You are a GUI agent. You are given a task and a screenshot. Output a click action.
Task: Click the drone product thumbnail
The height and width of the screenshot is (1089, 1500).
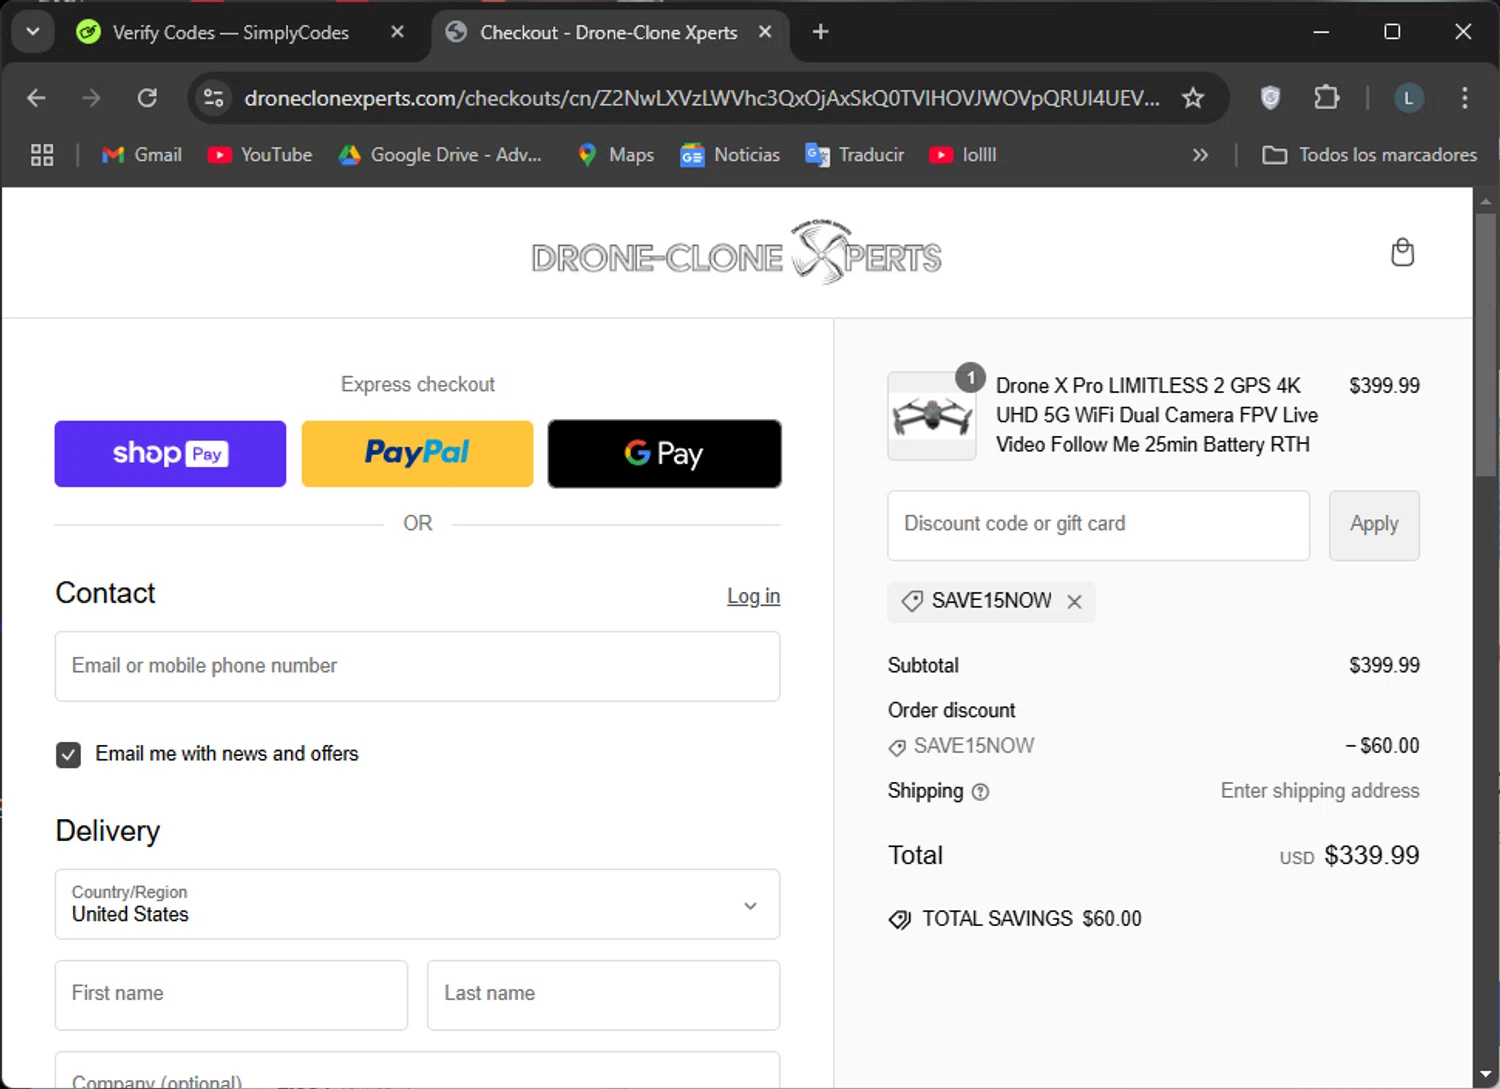coord(932,416)
